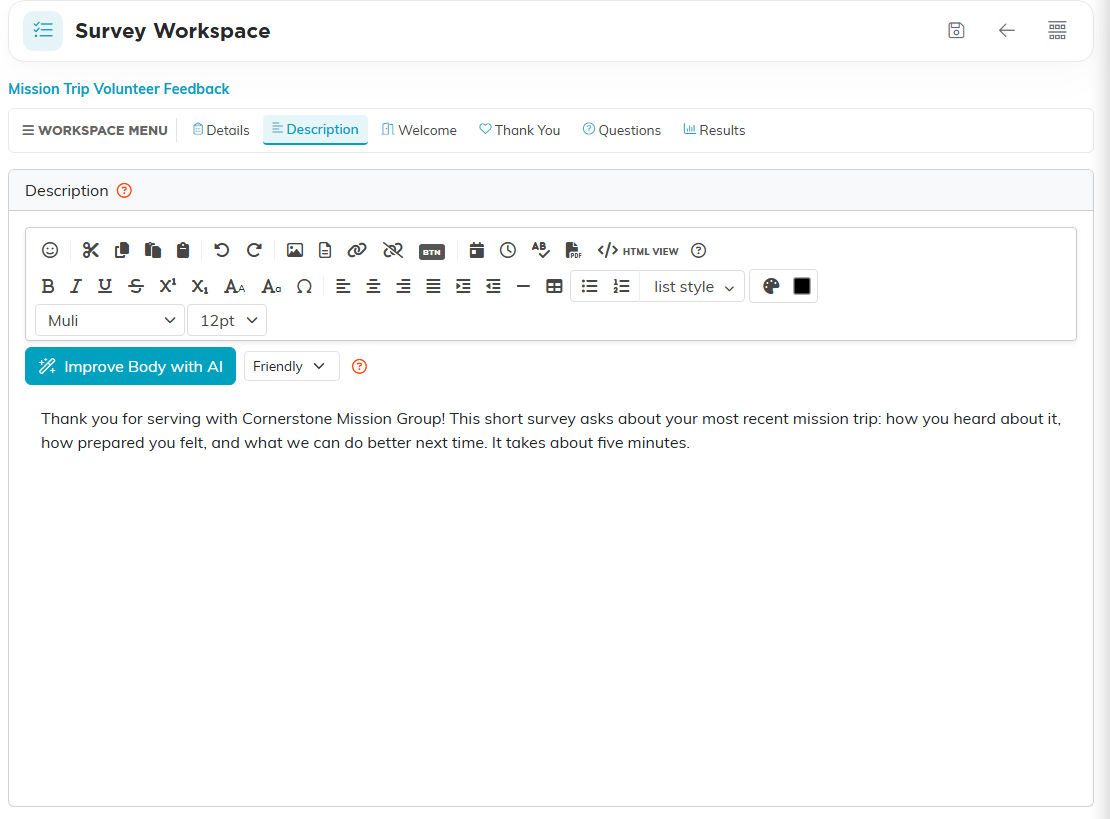
Task: Toggle superscript formatting
Action: tap(168, 286)
